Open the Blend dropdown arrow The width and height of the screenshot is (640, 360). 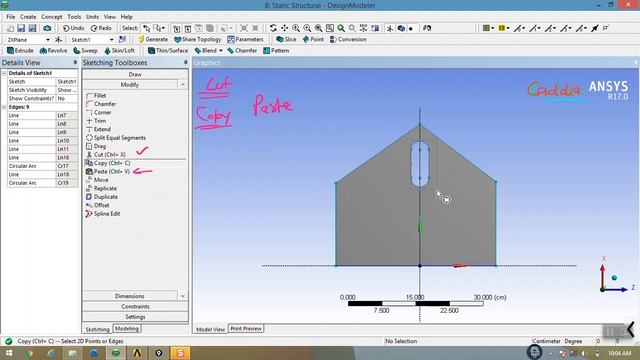(221, 51)
